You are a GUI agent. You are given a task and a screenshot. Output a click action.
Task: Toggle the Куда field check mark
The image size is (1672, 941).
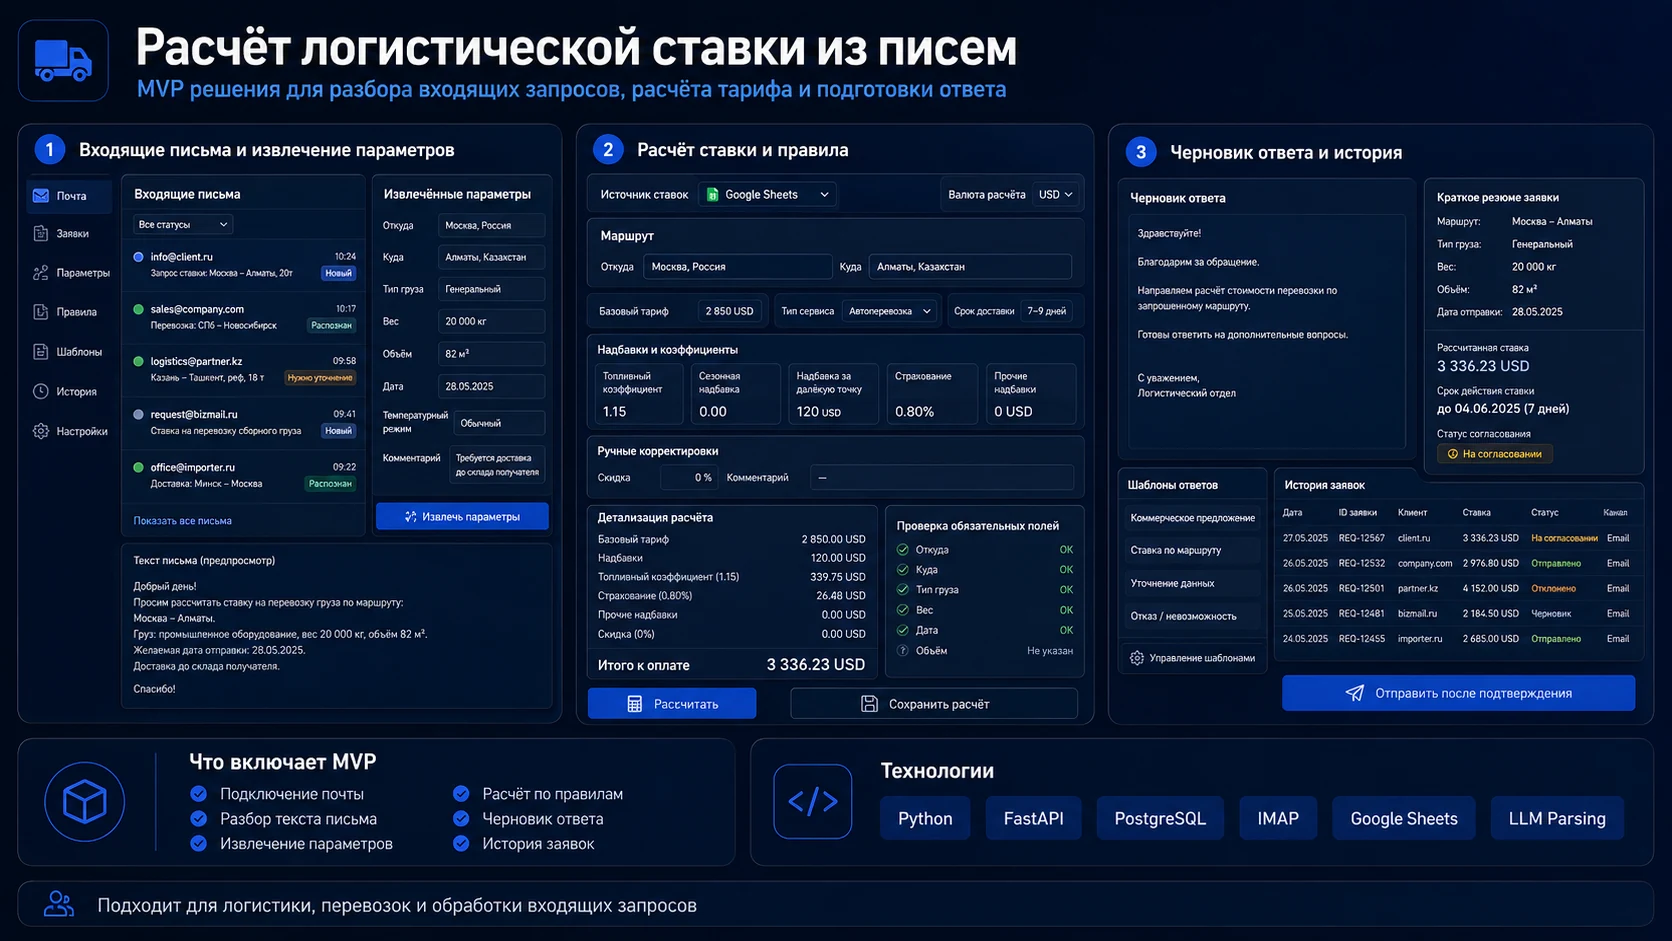click(x=903, y=569)
